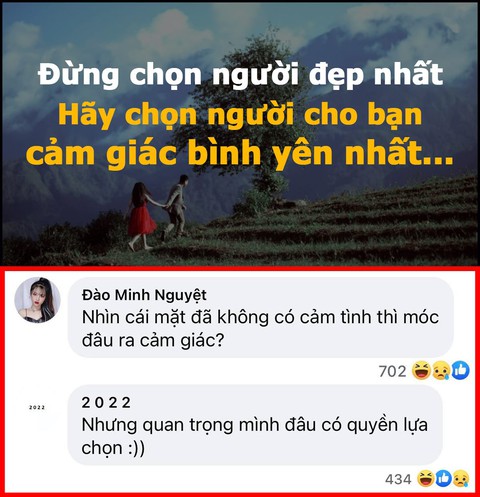The height and width of the screenshot is (497, 480).
Task: Click the 2022 commenter name
Action: [x=106, y=403]
